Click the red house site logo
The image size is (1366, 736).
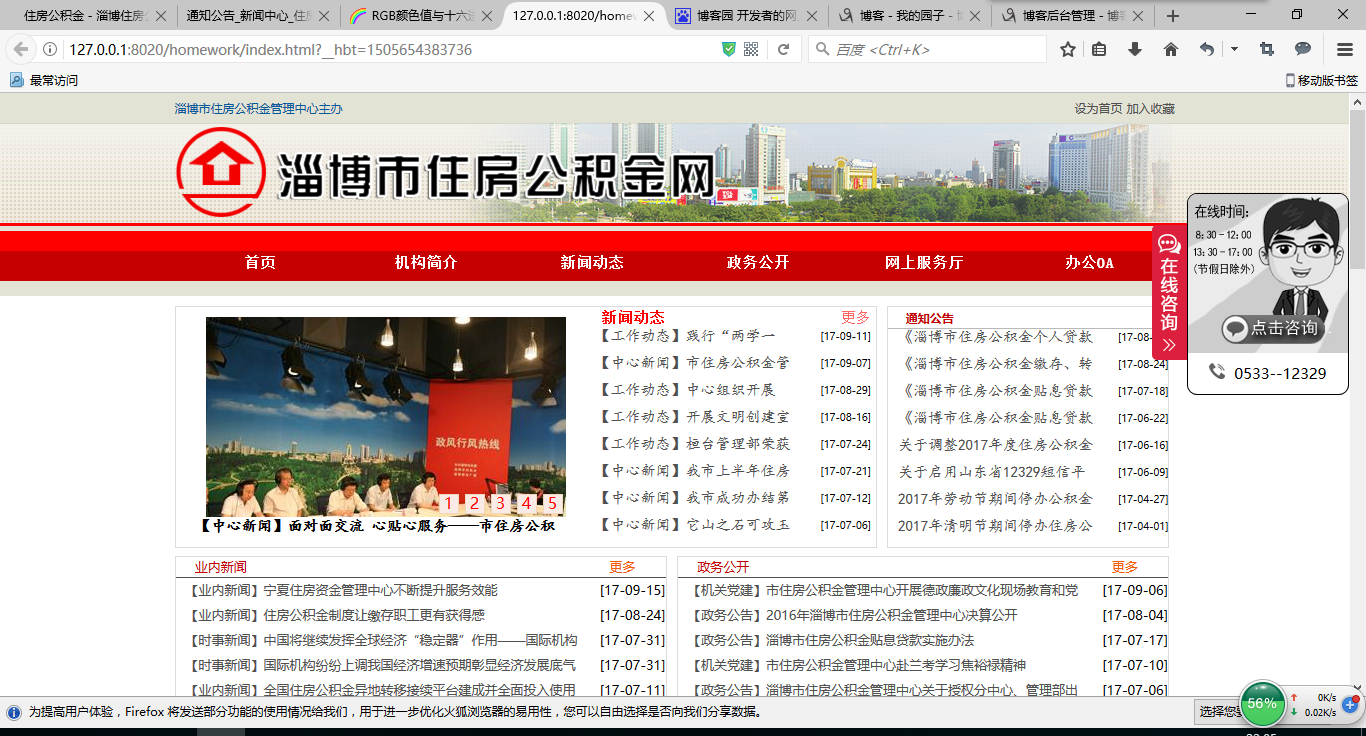click(x=220, y=172)
